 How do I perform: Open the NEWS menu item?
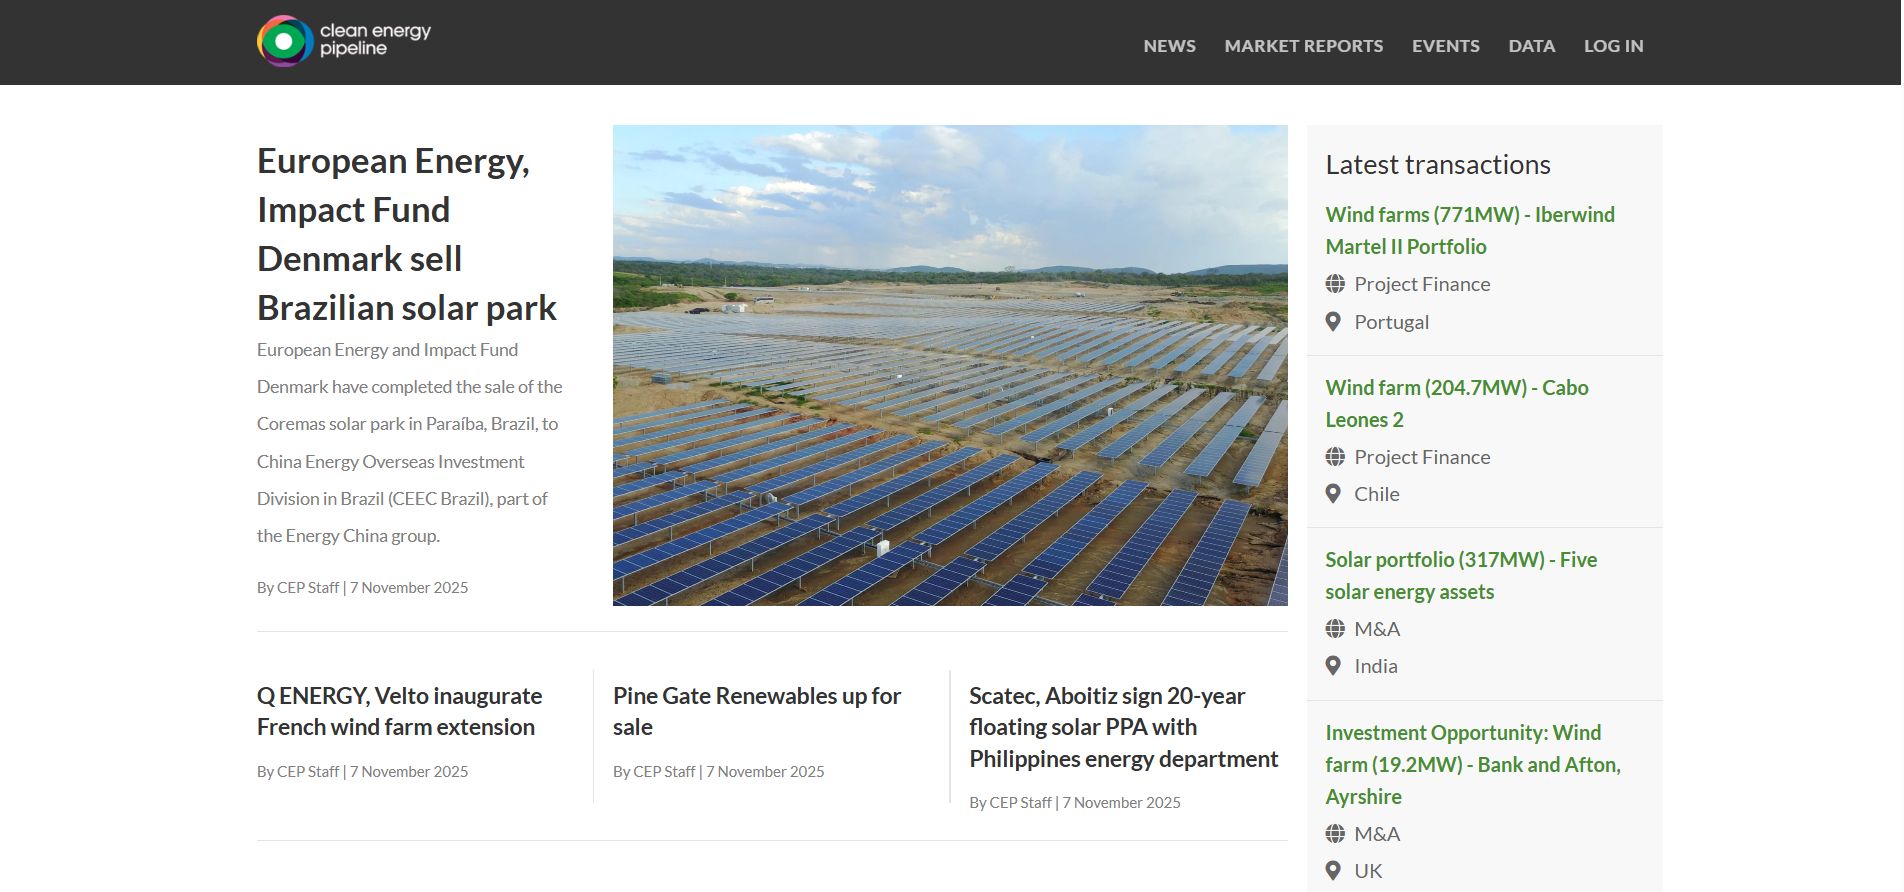click(1169, 46)
